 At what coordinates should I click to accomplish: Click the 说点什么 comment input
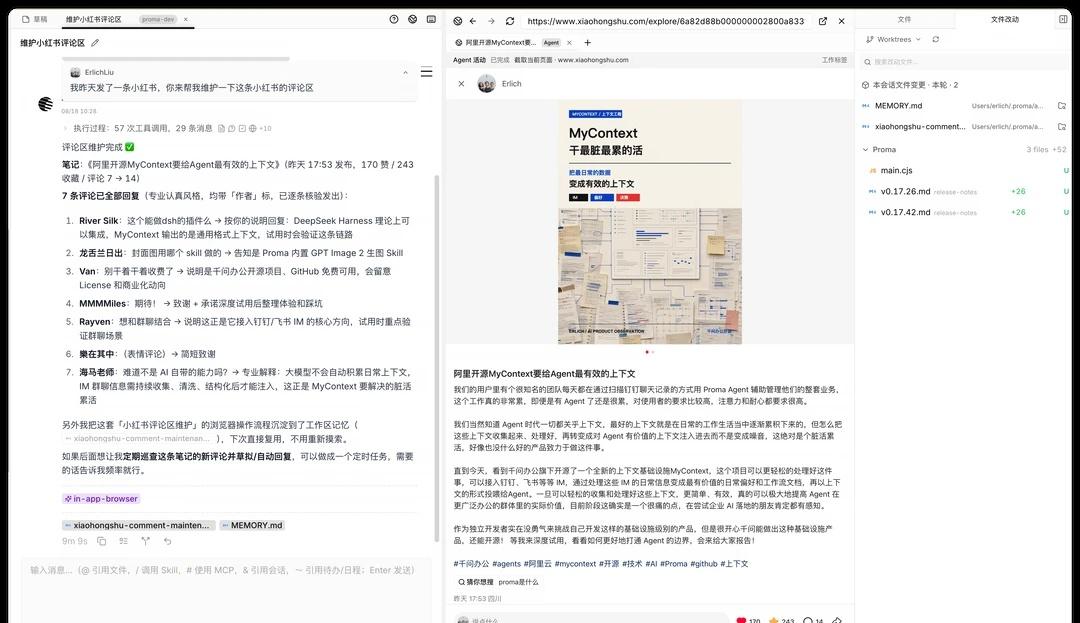(x=591, y=620)
